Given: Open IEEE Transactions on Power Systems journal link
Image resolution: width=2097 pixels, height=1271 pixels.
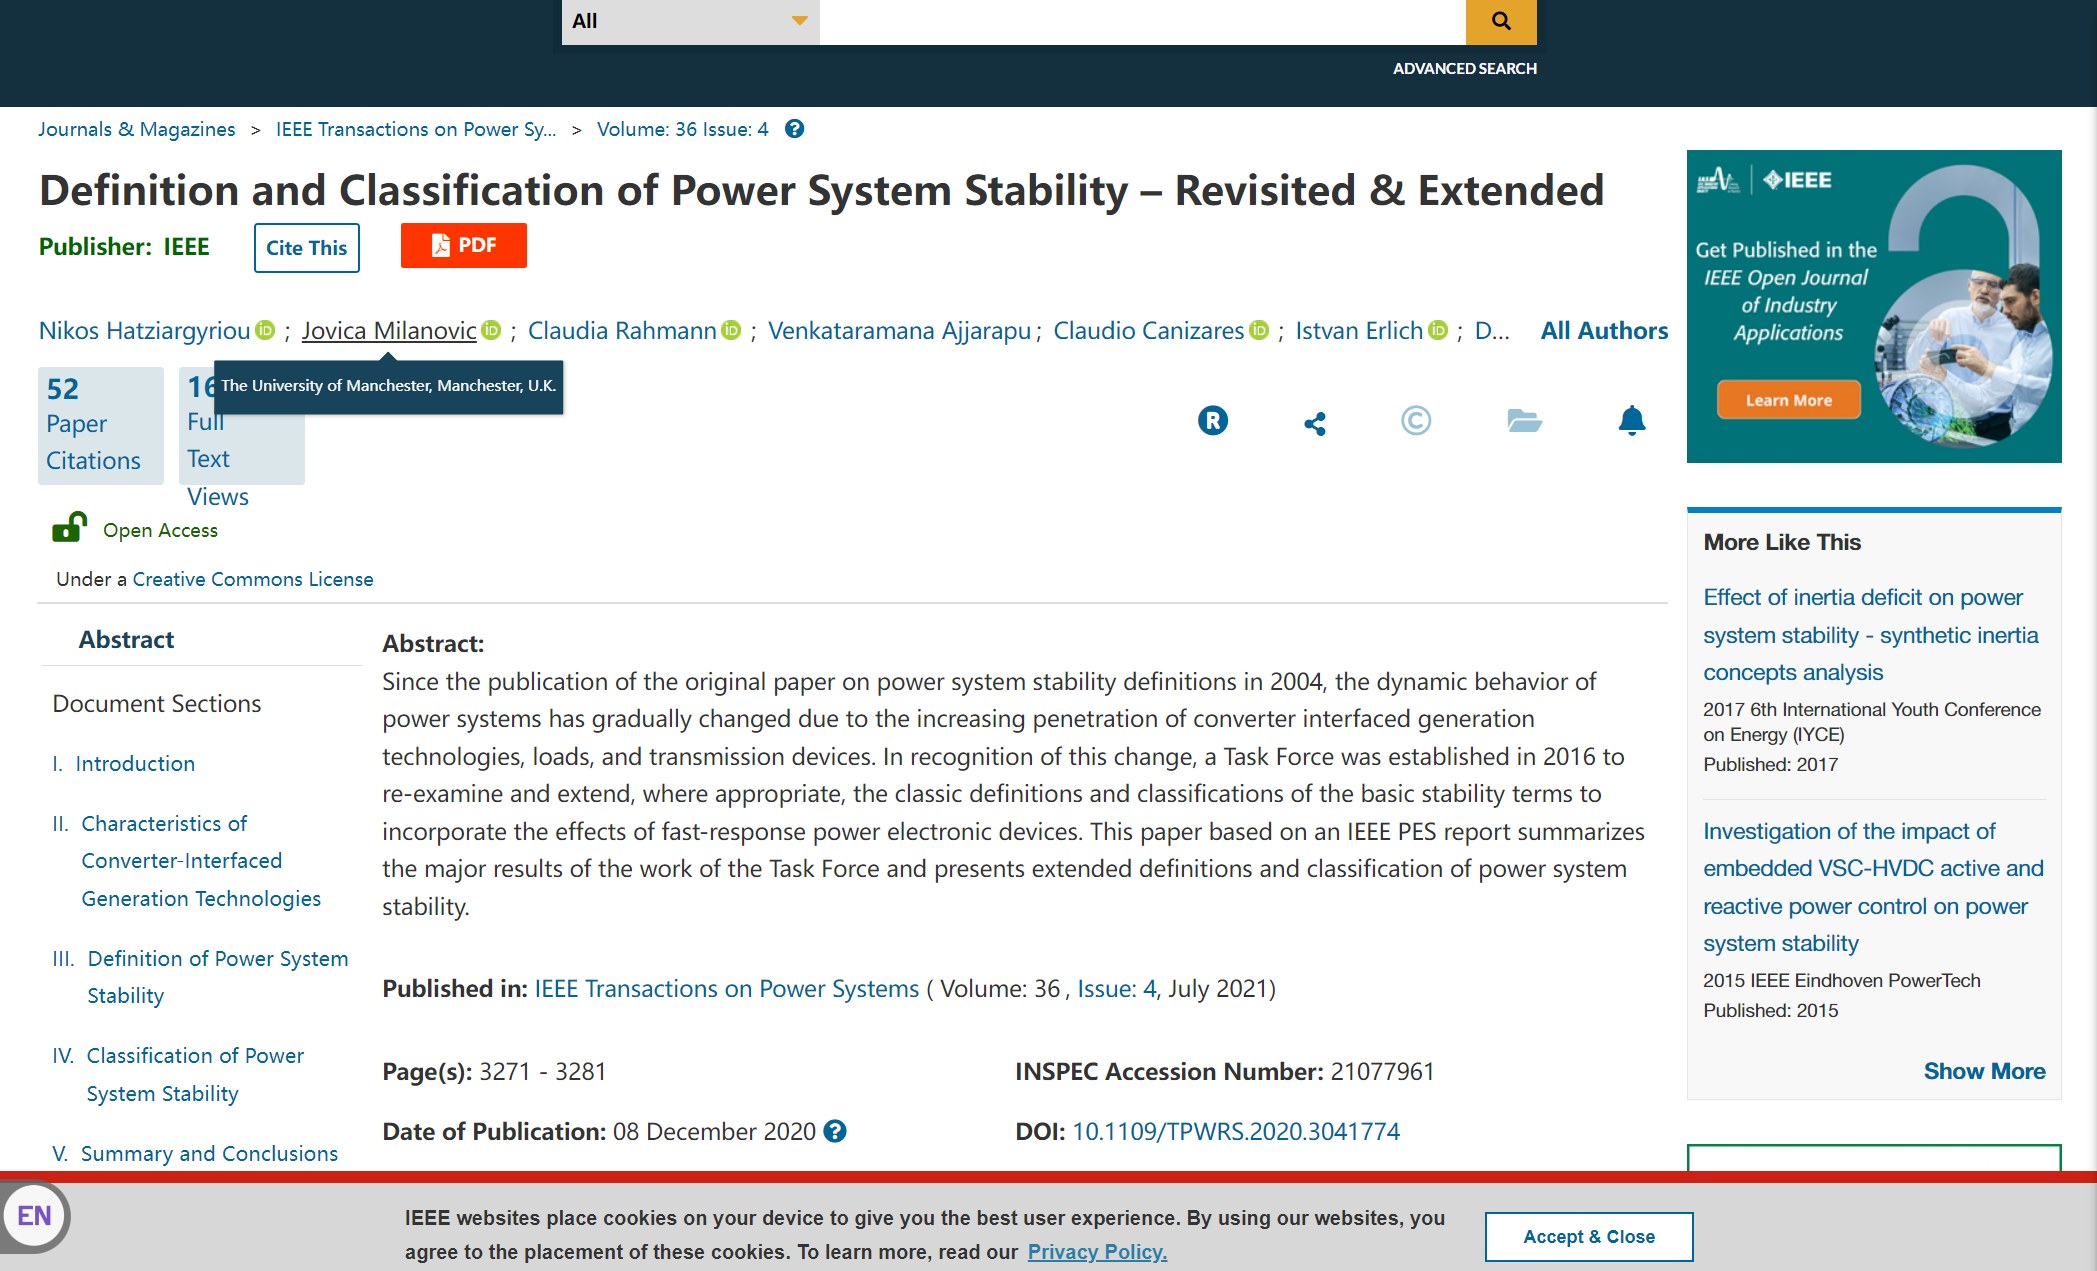Looking at the screenshot, I should [x=727, y=988].
